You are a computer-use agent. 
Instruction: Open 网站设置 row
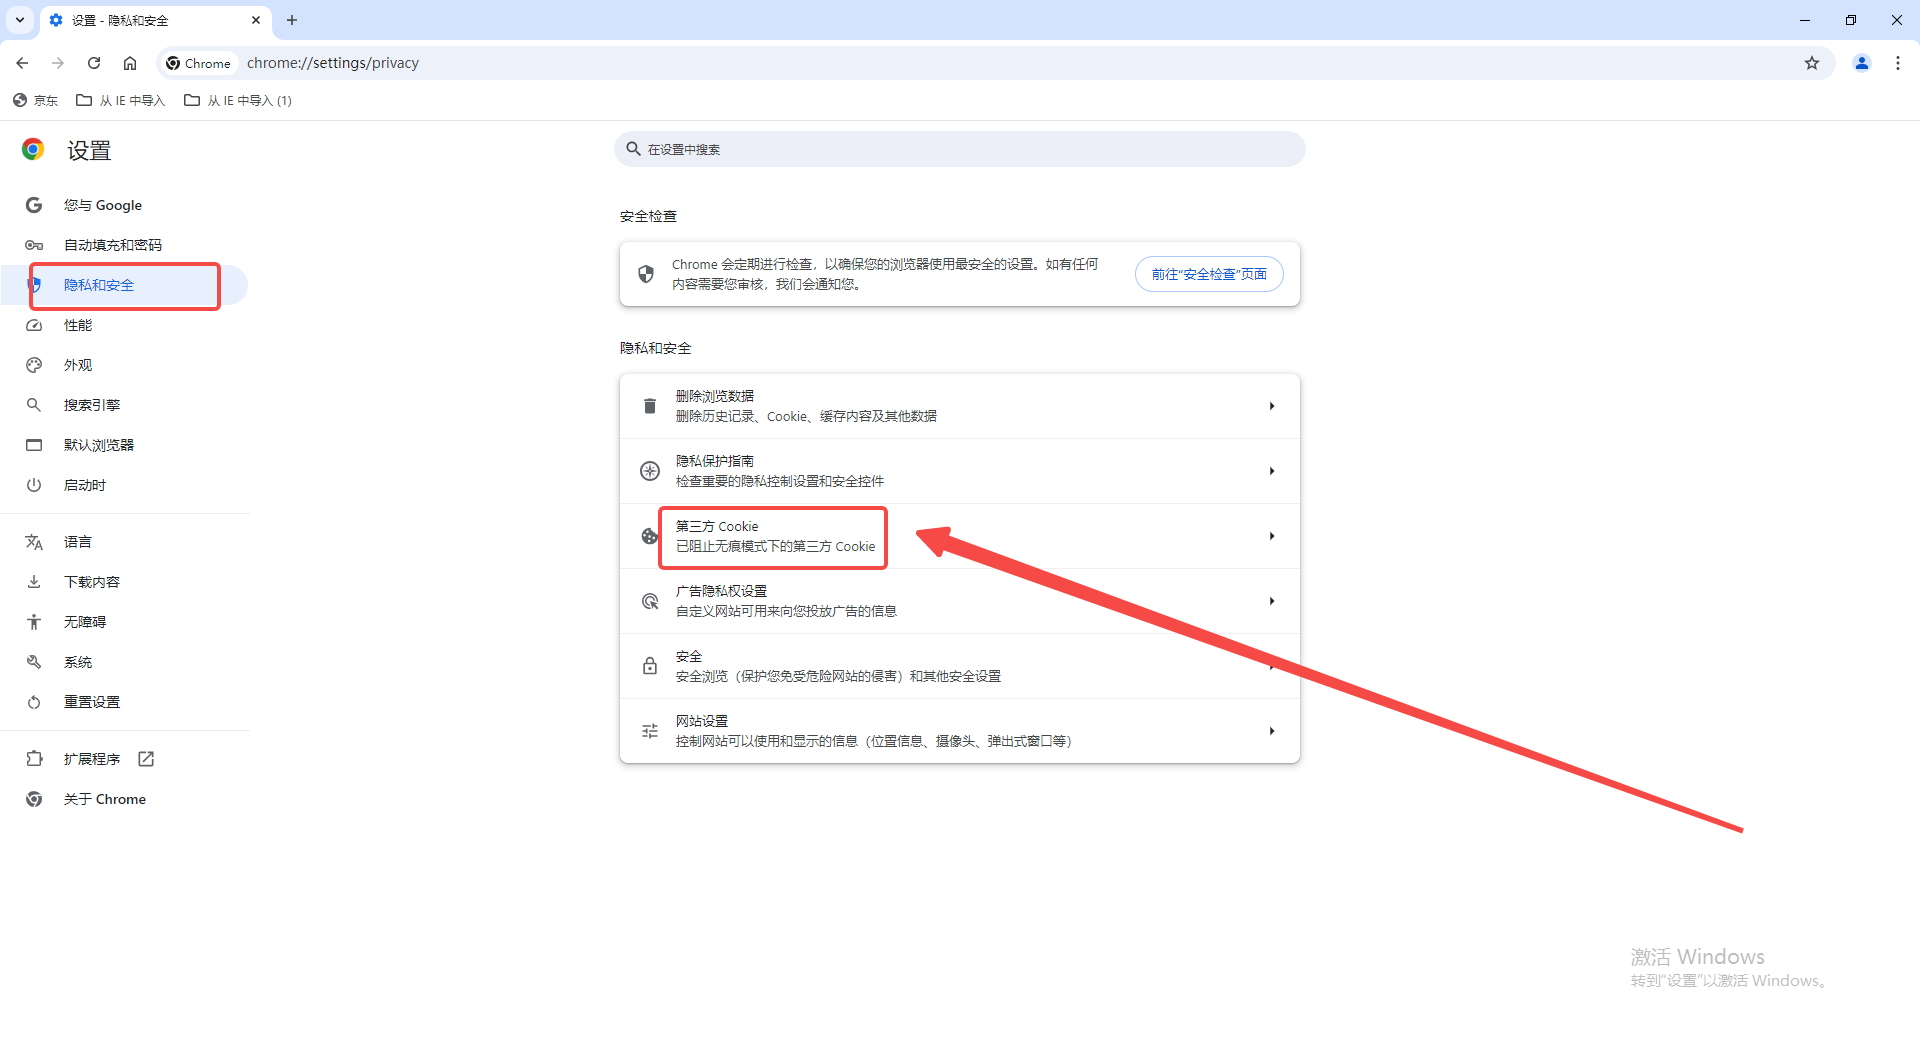point(960,731)
